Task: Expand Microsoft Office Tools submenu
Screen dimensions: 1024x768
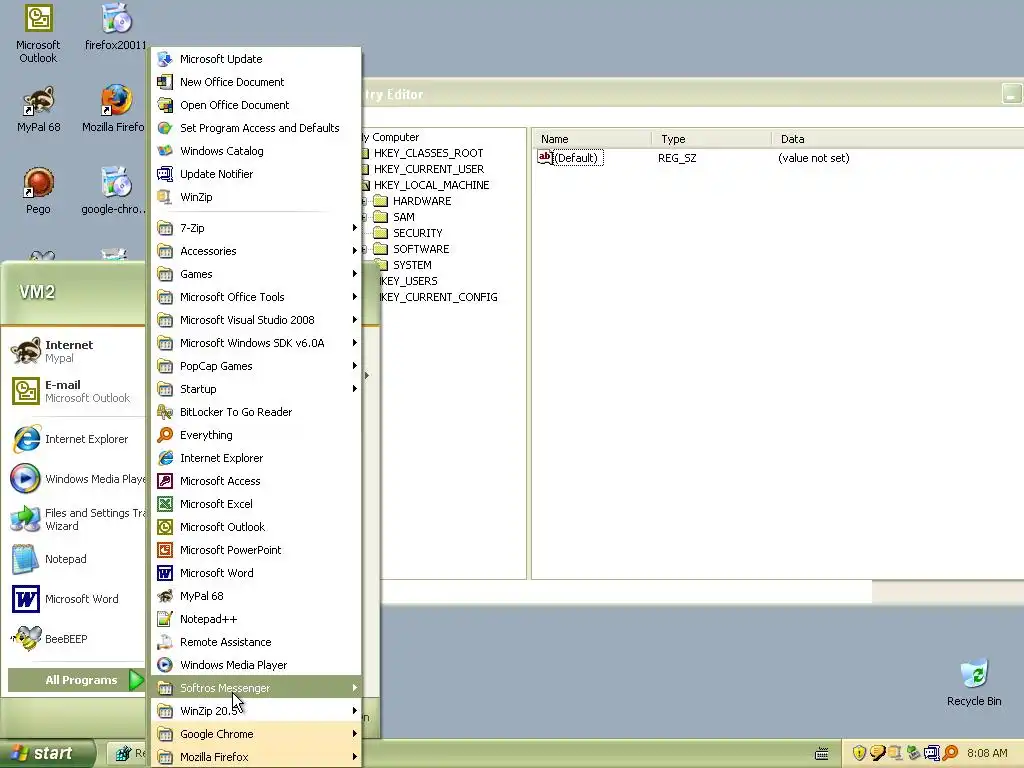Action: (256, 296)
